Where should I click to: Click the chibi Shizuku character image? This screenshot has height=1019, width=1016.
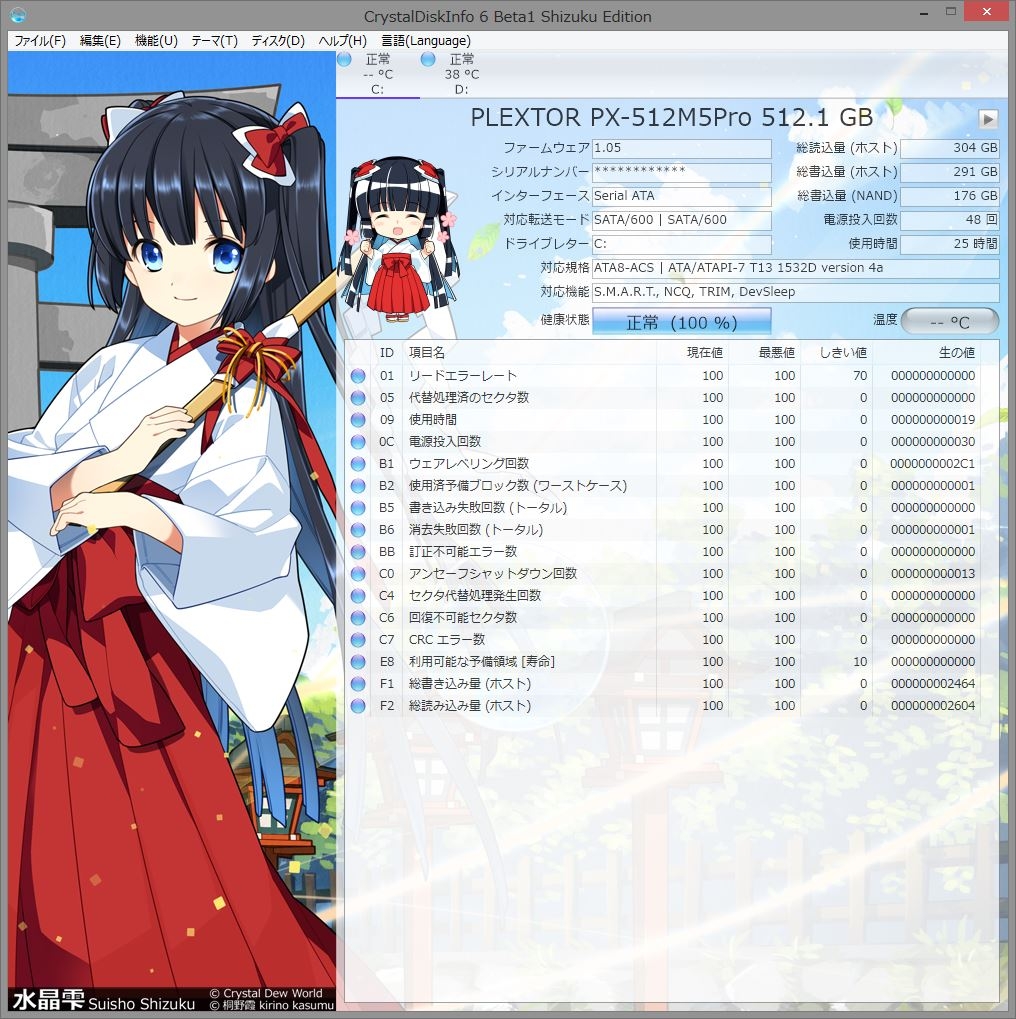400,240
